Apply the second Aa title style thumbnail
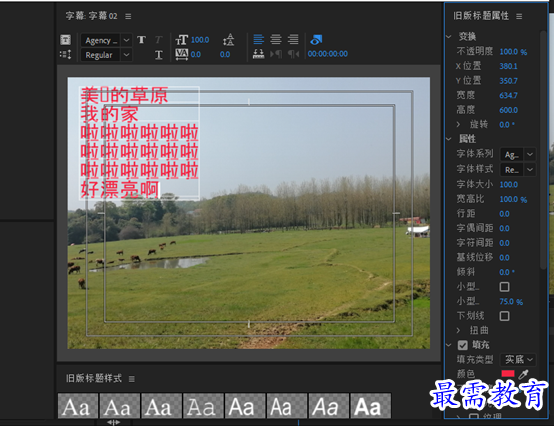This screenshot has width=554, height=426. pyautogui.click(x=119, y=406)
